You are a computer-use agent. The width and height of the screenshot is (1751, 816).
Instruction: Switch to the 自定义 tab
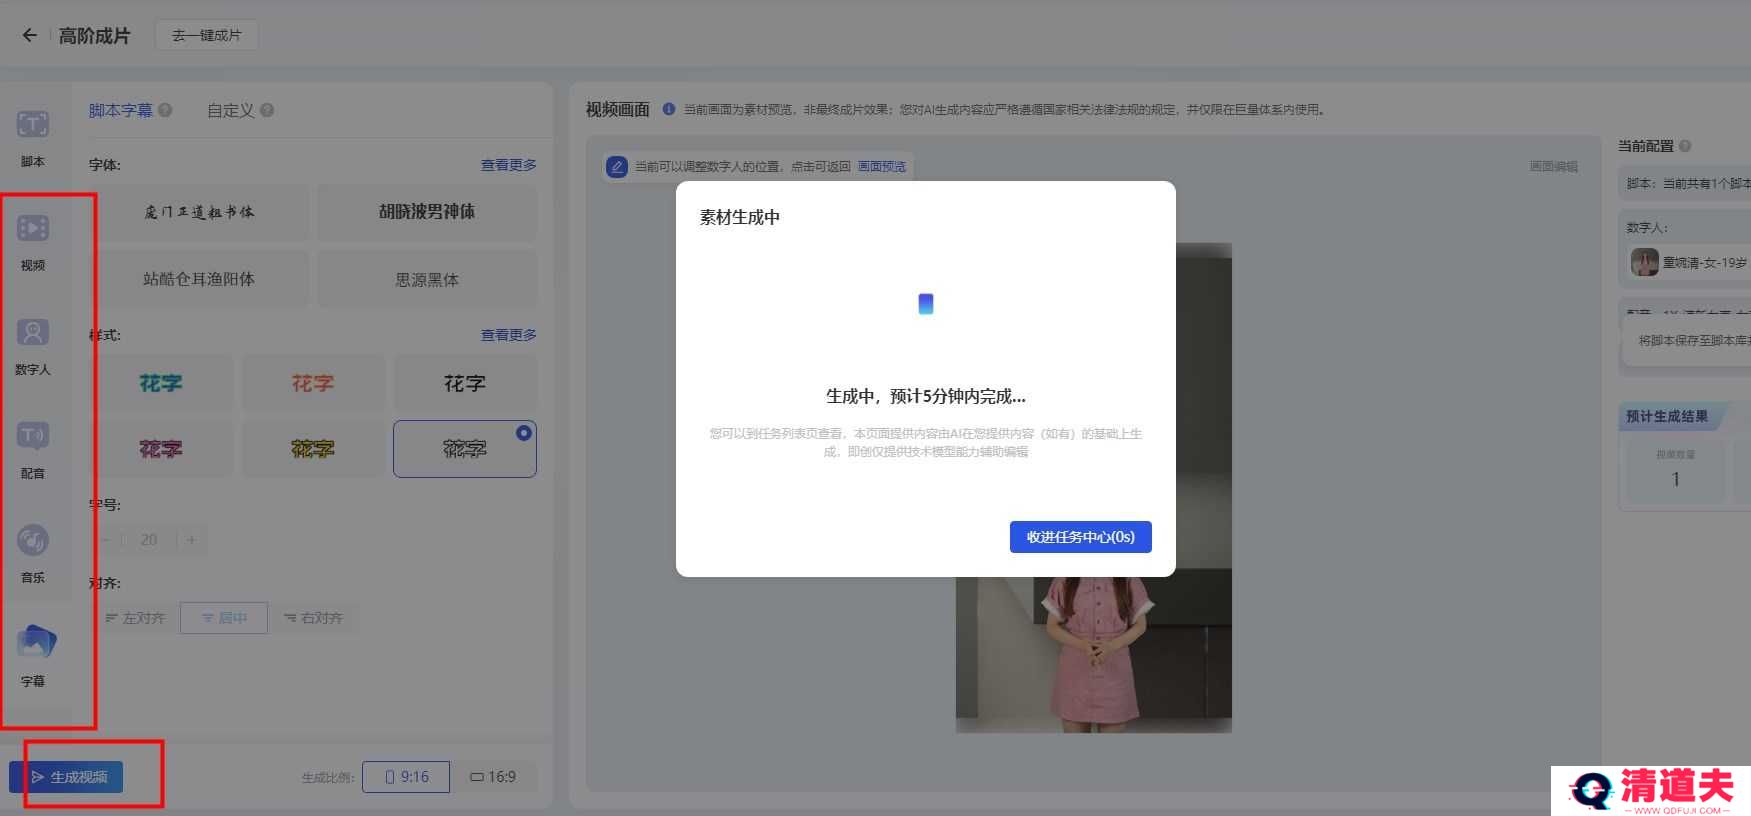click(230, 110)
